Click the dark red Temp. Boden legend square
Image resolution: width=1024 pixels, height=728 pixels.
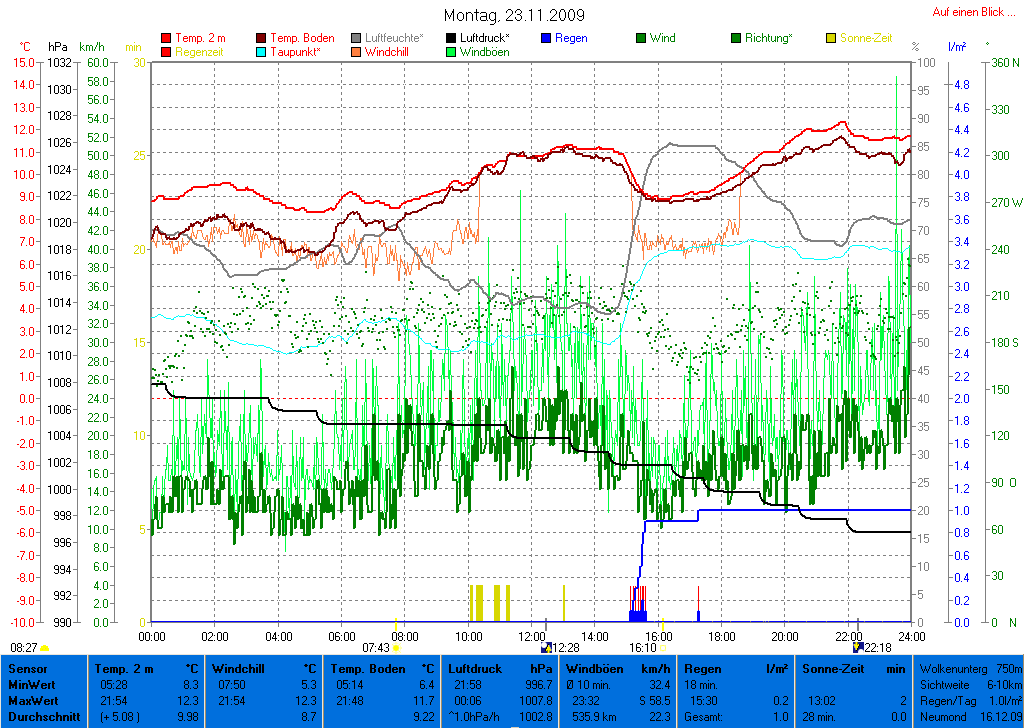point(262,38)
